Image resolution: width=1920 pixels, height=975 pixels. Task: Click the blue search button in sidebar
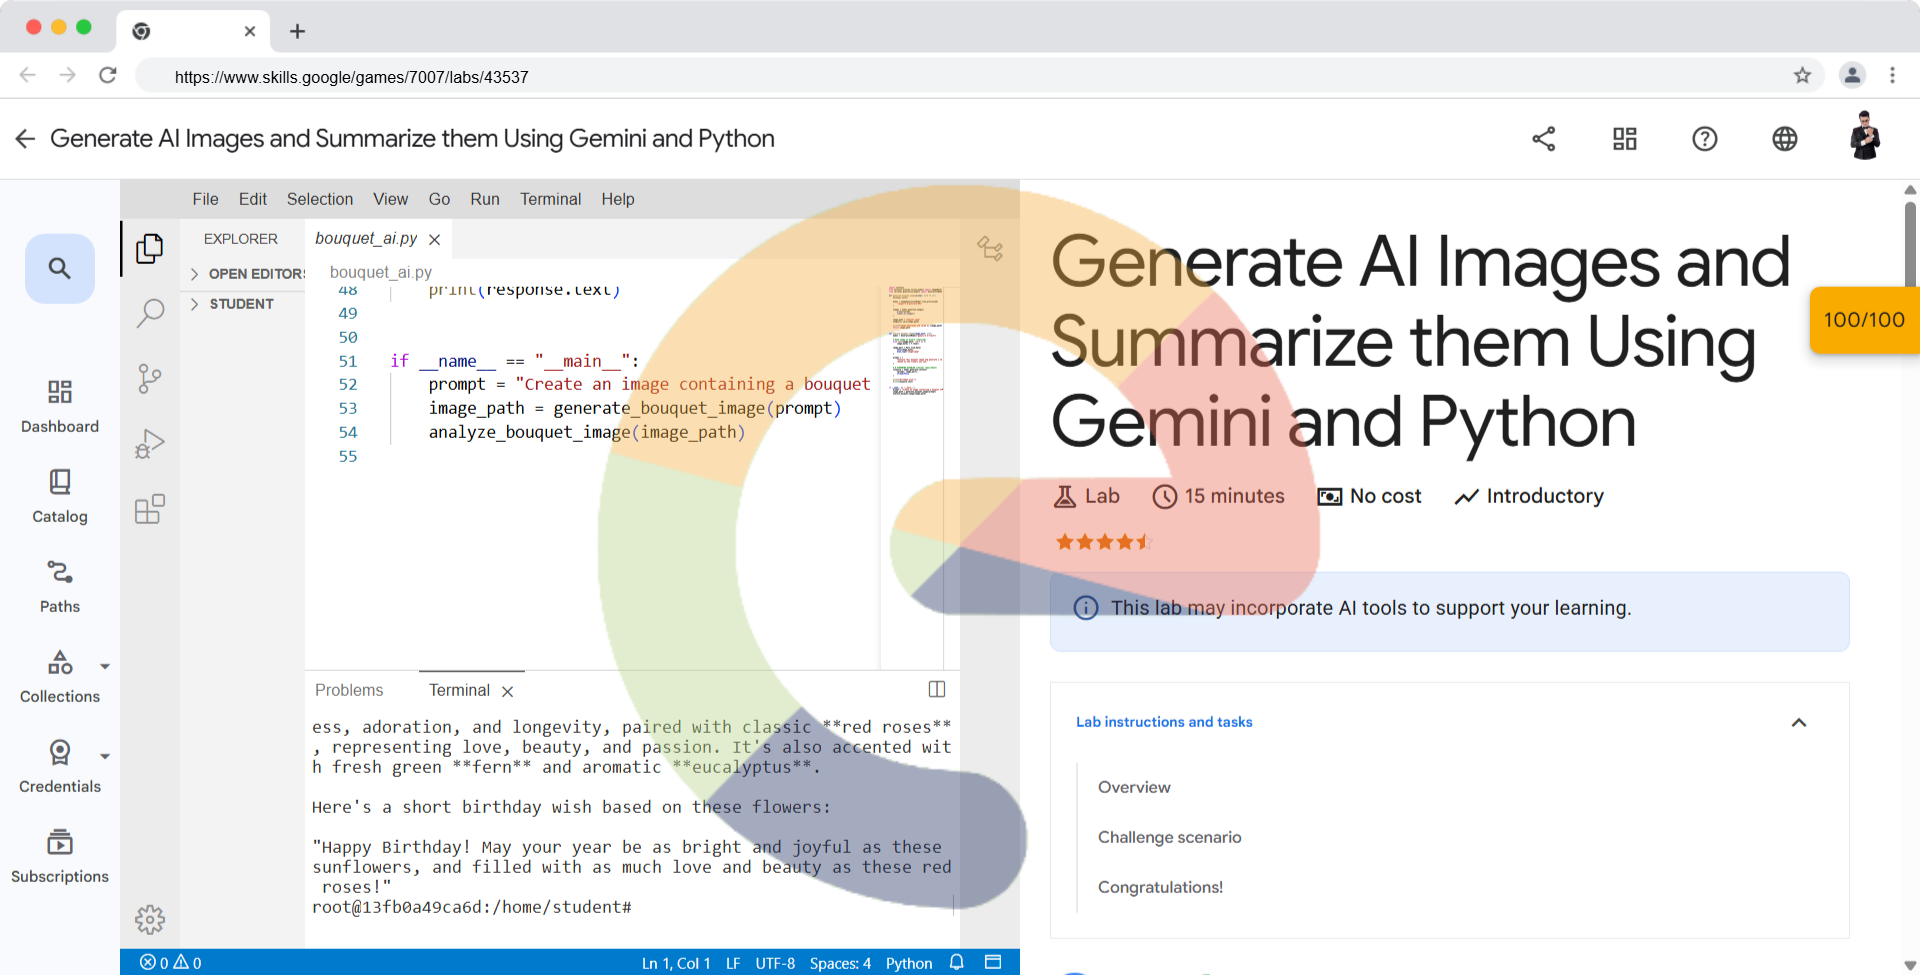click(x=60, y=268)
